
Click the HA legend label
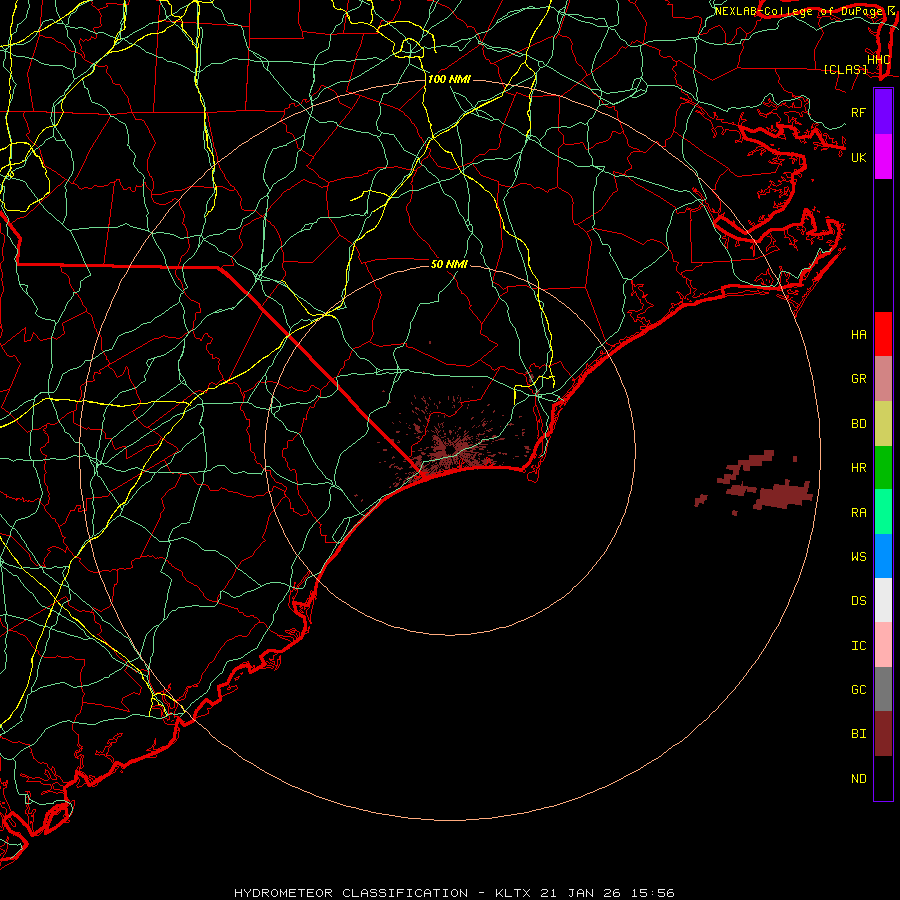pyautogui.click(x=858, y=334)
